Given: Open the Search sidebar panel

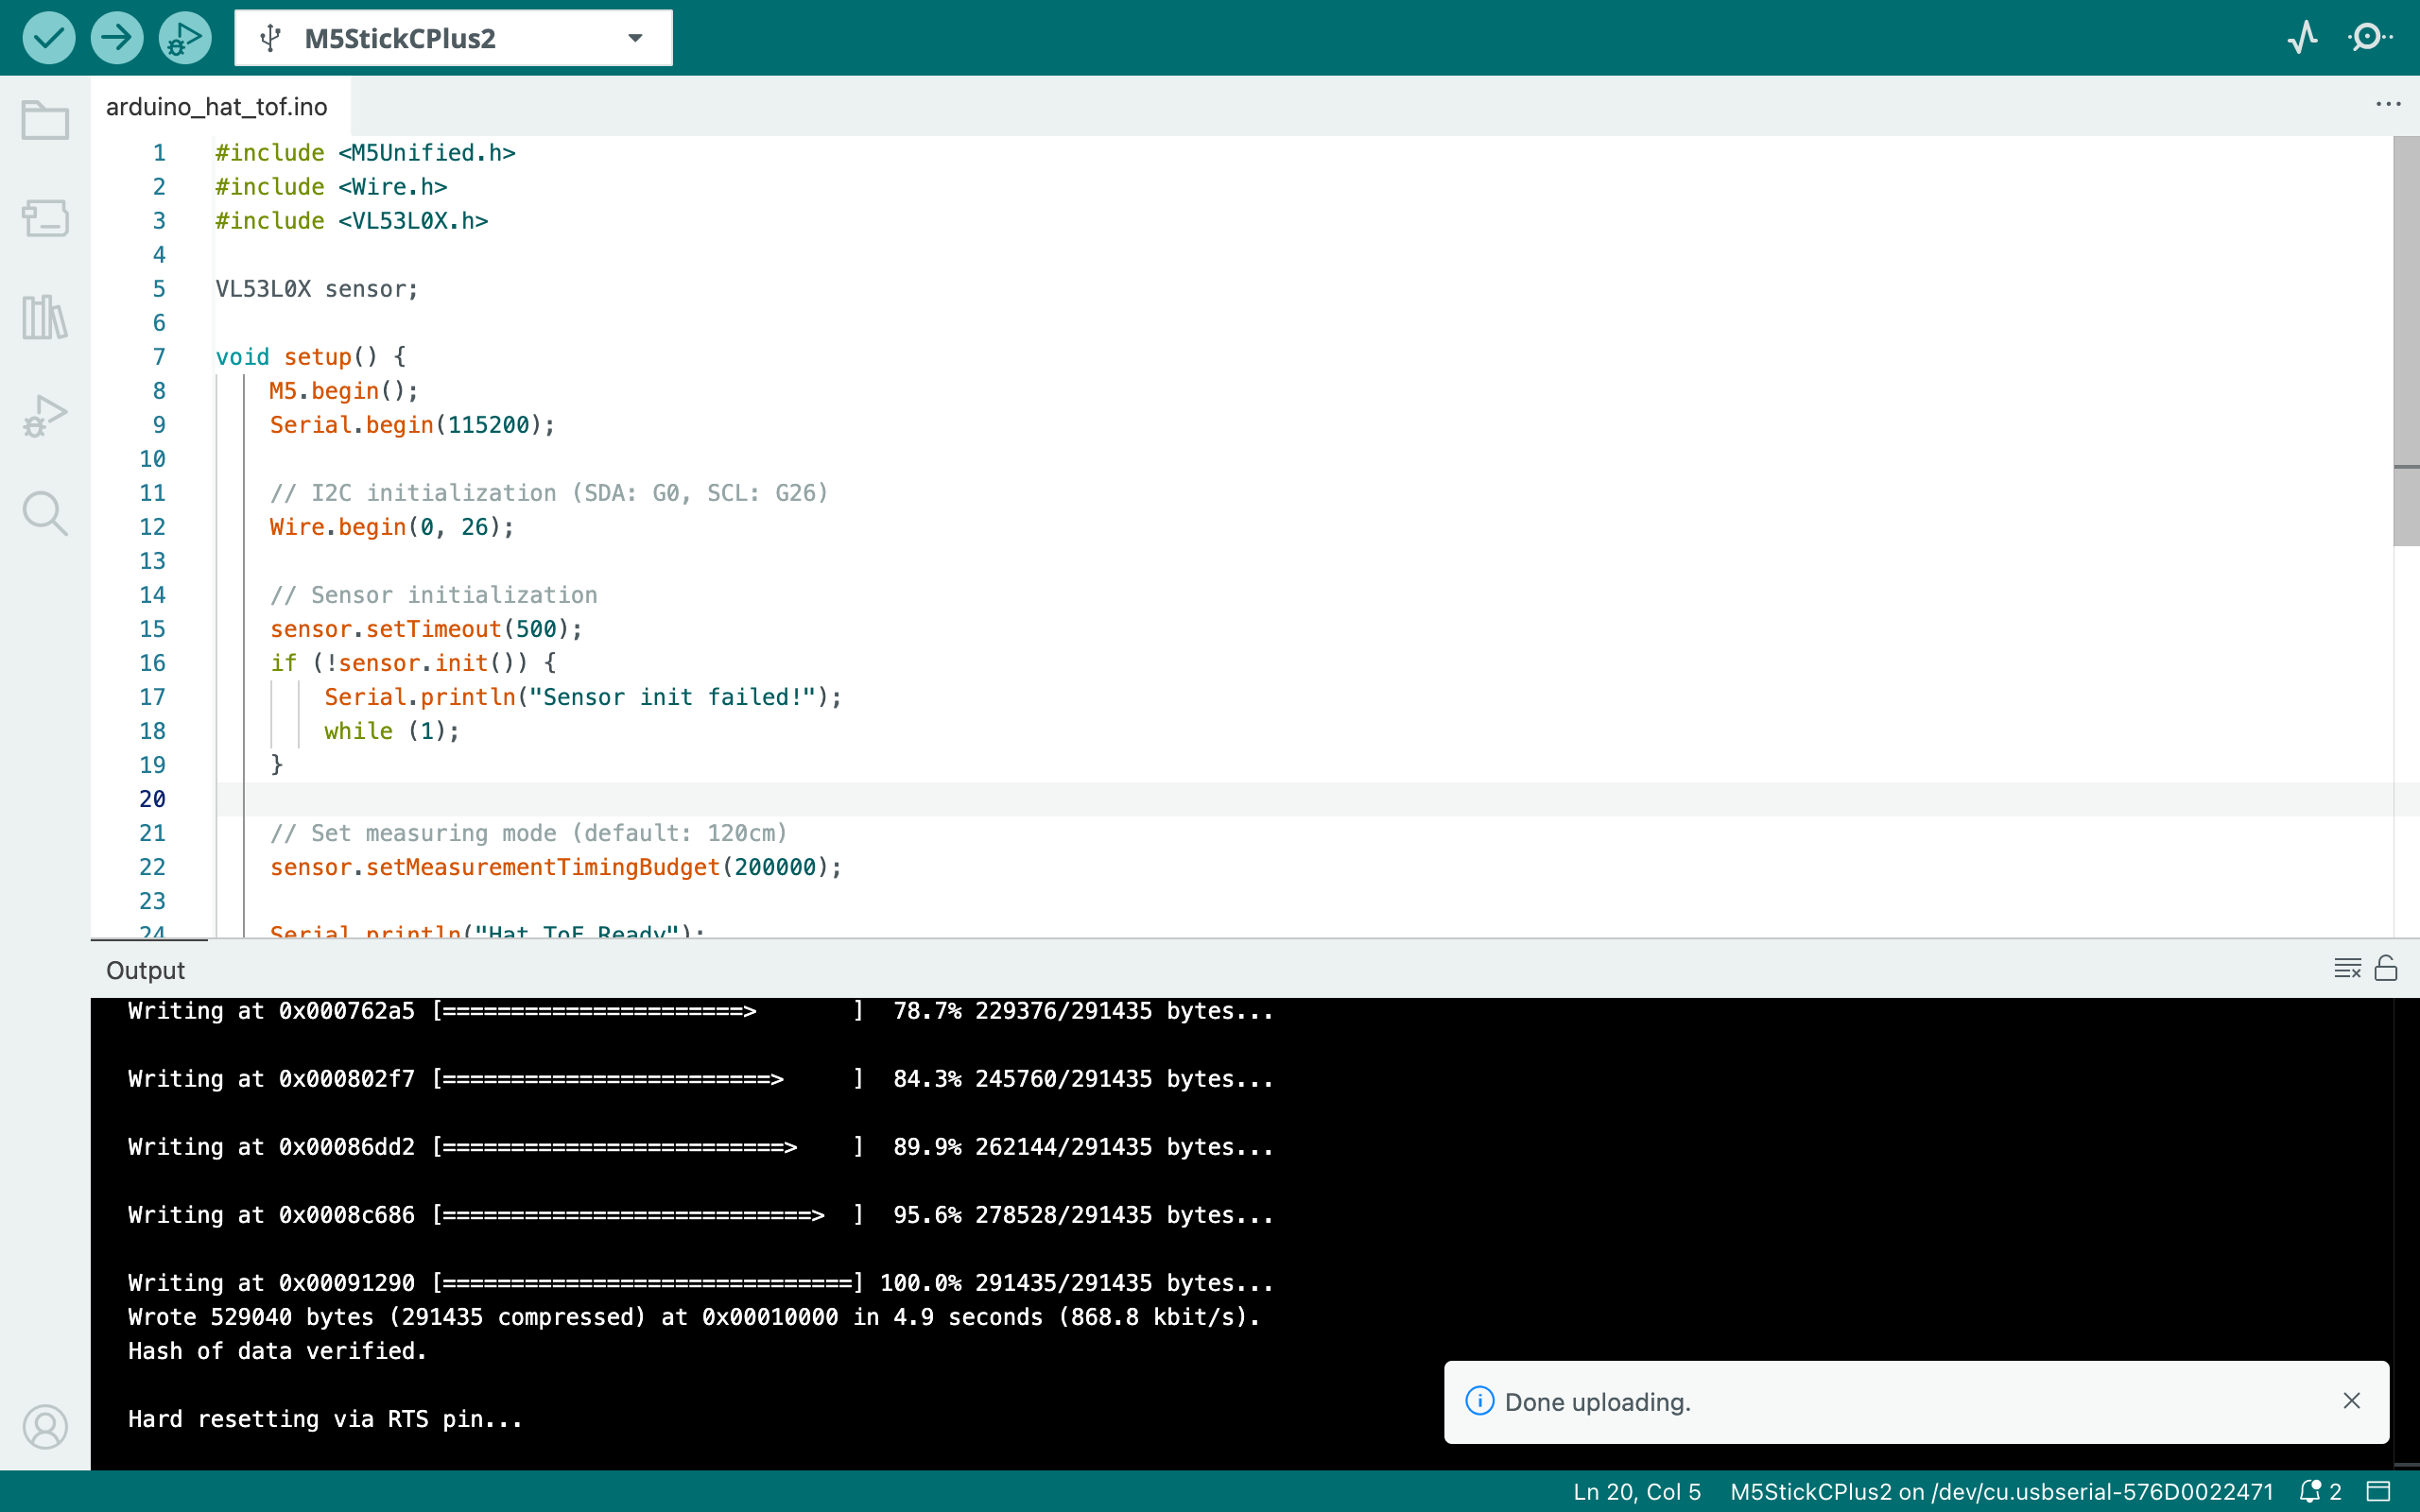Looking at the screenshot, I should 45,513.
